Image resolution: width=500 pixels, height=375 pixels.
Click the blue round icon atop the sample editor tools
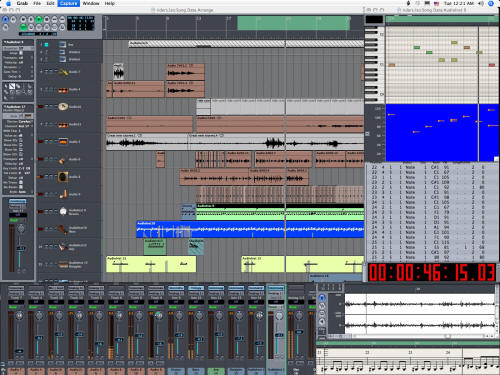coord(322,298)
